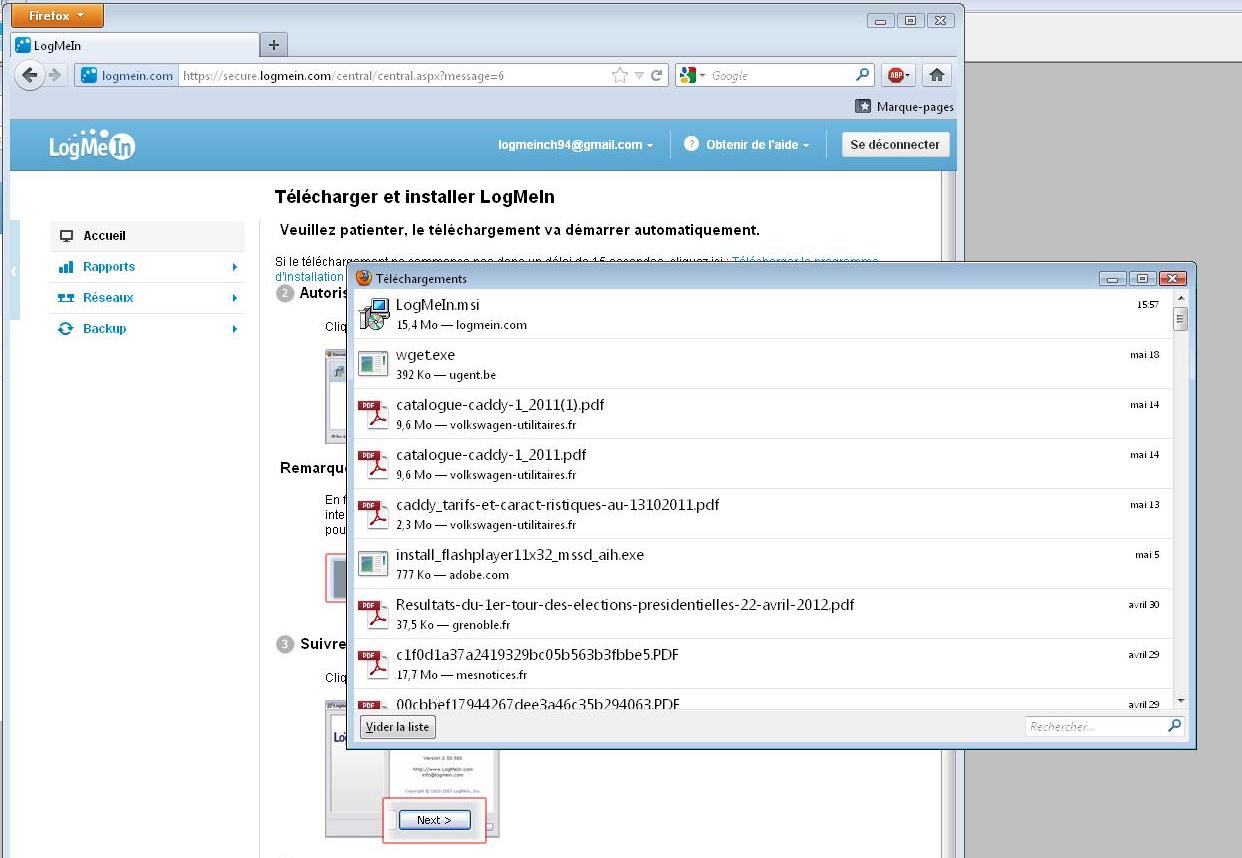
Task: Expand the Rapports submenu arrow
Action: 235,267
